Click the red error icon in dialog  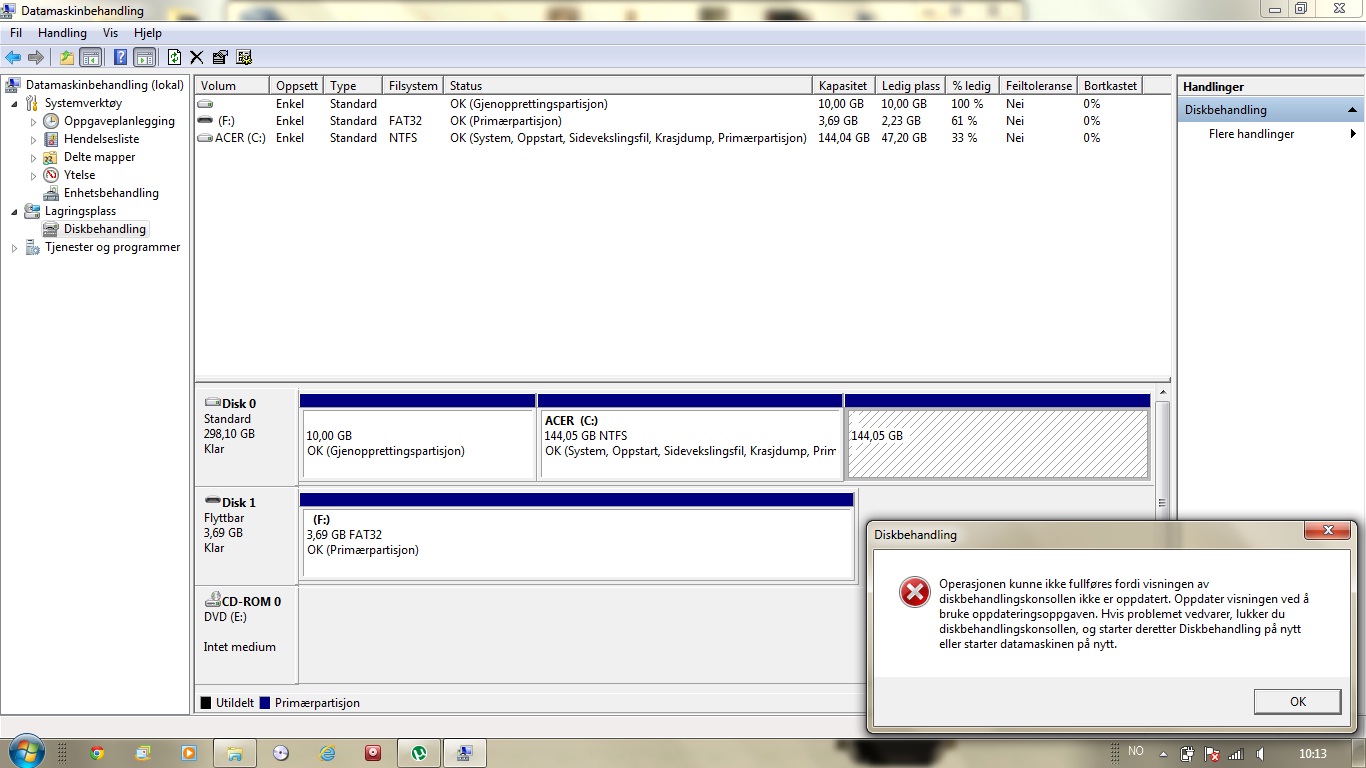coord(914,592)
